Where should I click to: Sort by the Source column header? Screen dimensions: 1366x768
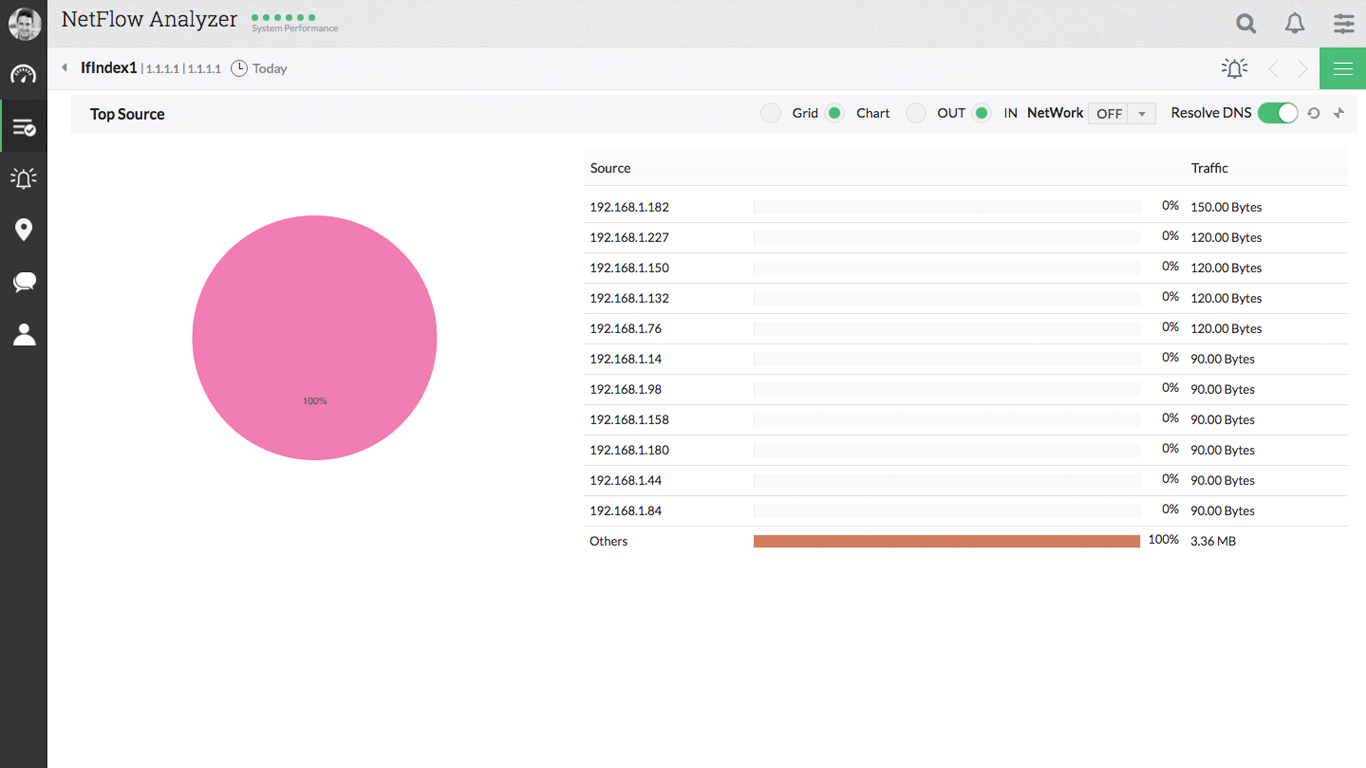pos(610,168)
